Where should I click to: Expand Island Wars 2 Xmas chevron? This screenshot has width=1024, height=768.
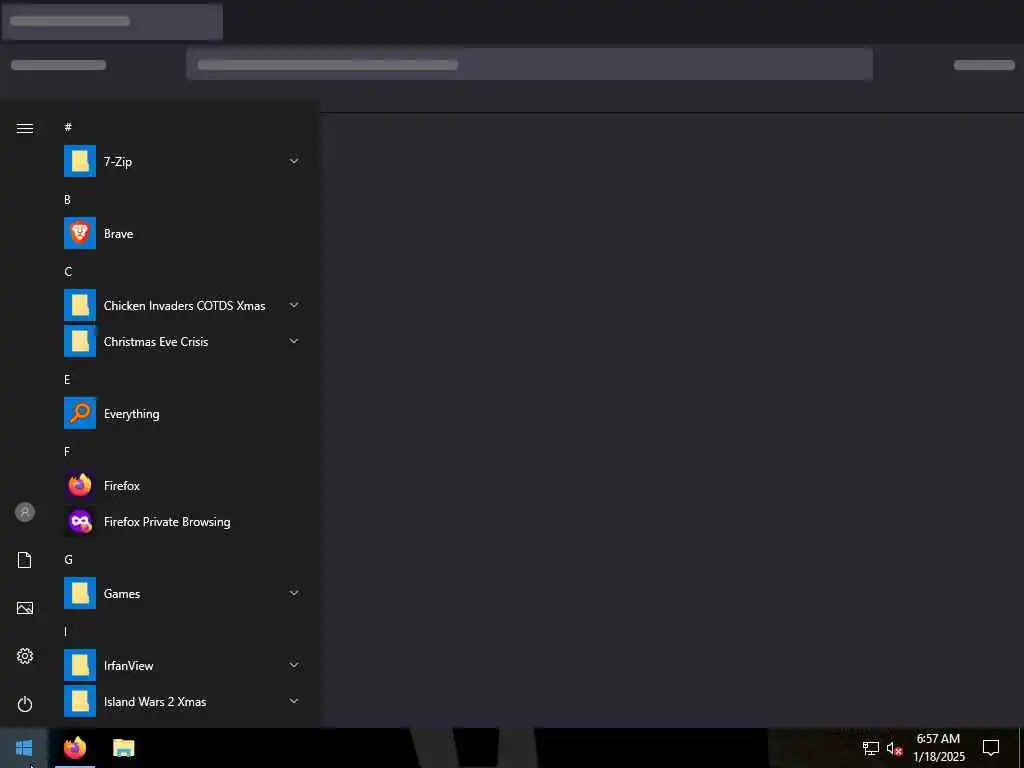[x=294, y=701]
